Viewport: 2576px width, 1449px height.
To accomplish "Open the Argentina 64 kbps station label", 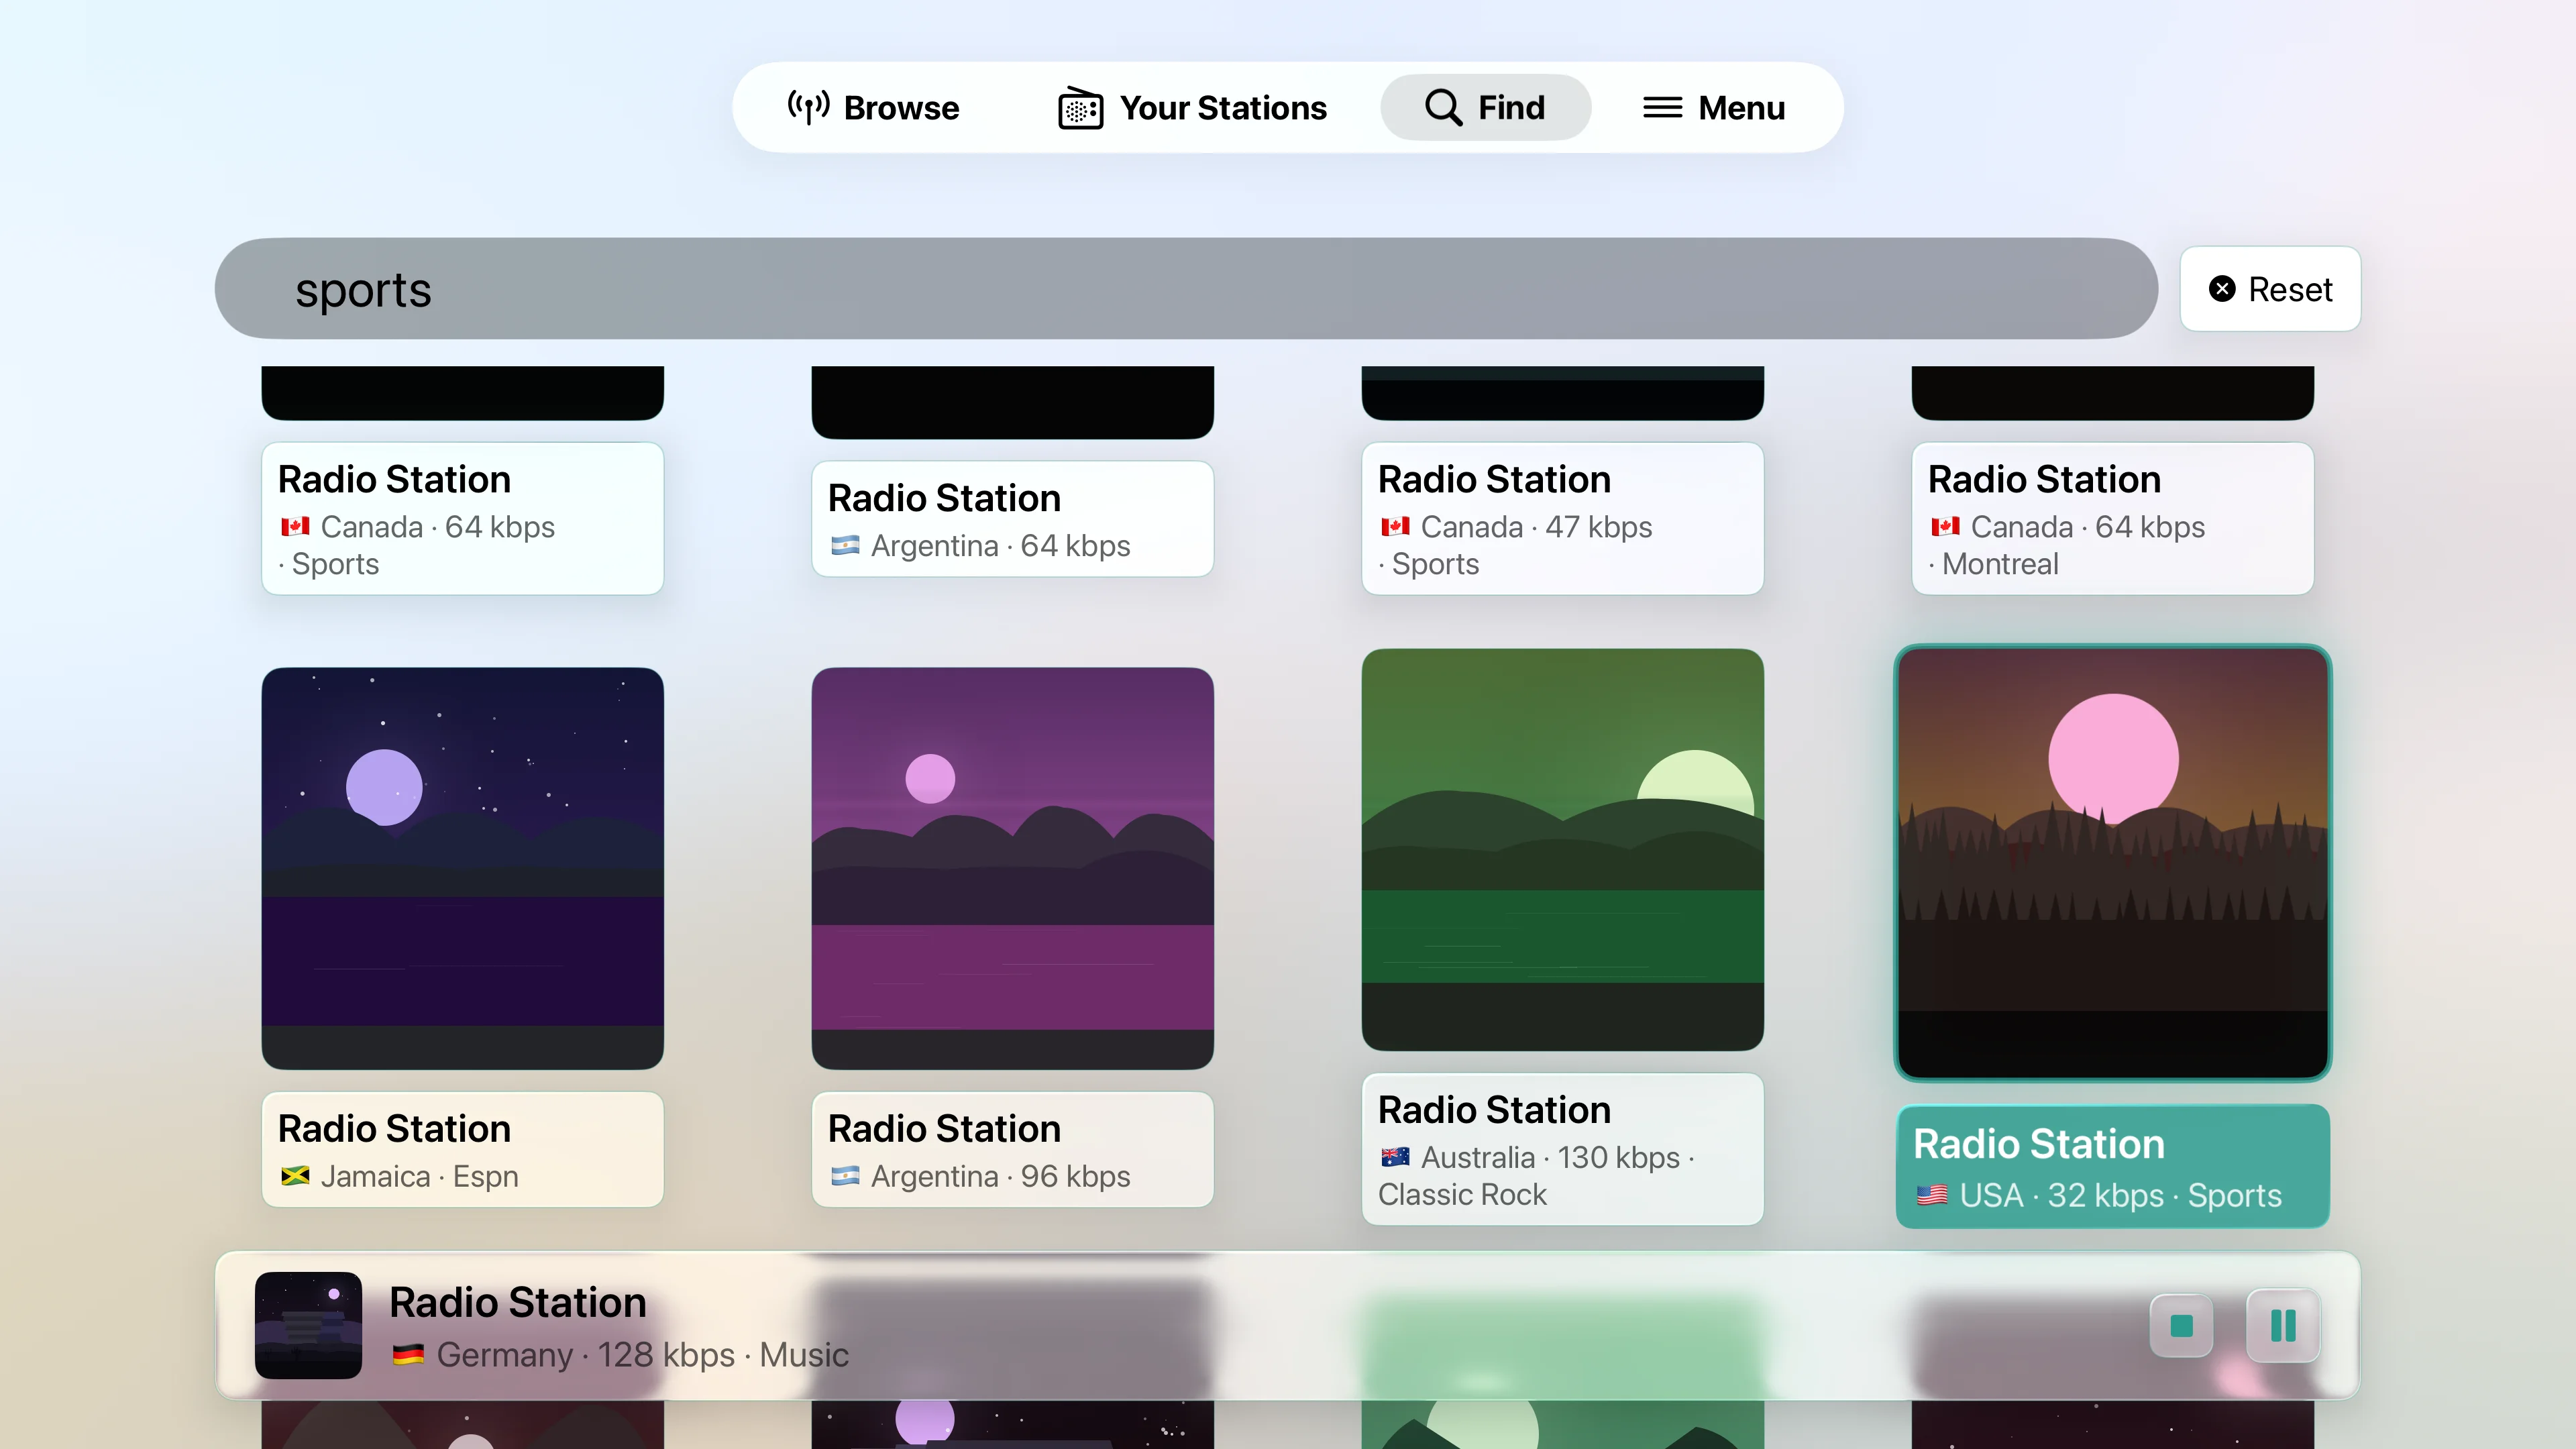I will 1012,519.
